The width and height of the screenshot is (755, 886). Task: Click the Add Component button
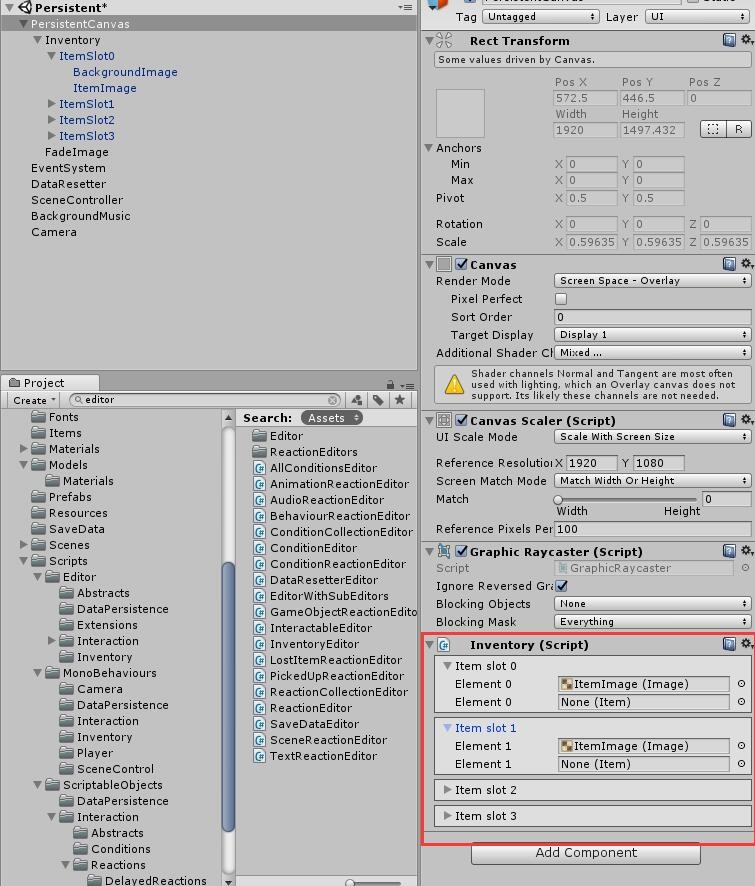[585, 853]
